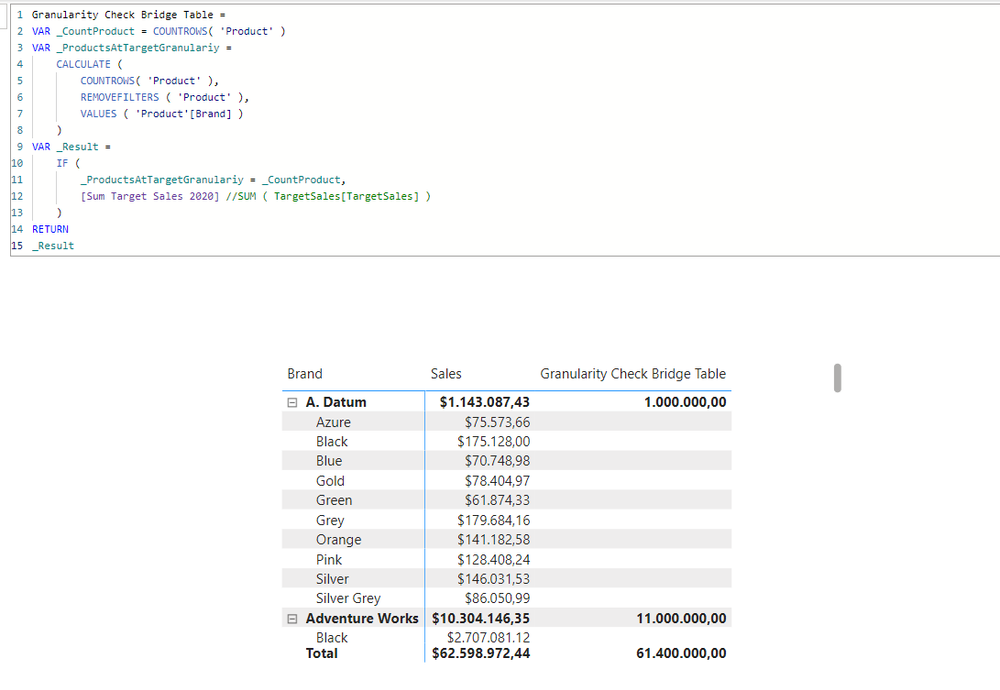Sort the matrix by the Brand column header
The image size is (1000, 690).
click(x=303, y=374)
